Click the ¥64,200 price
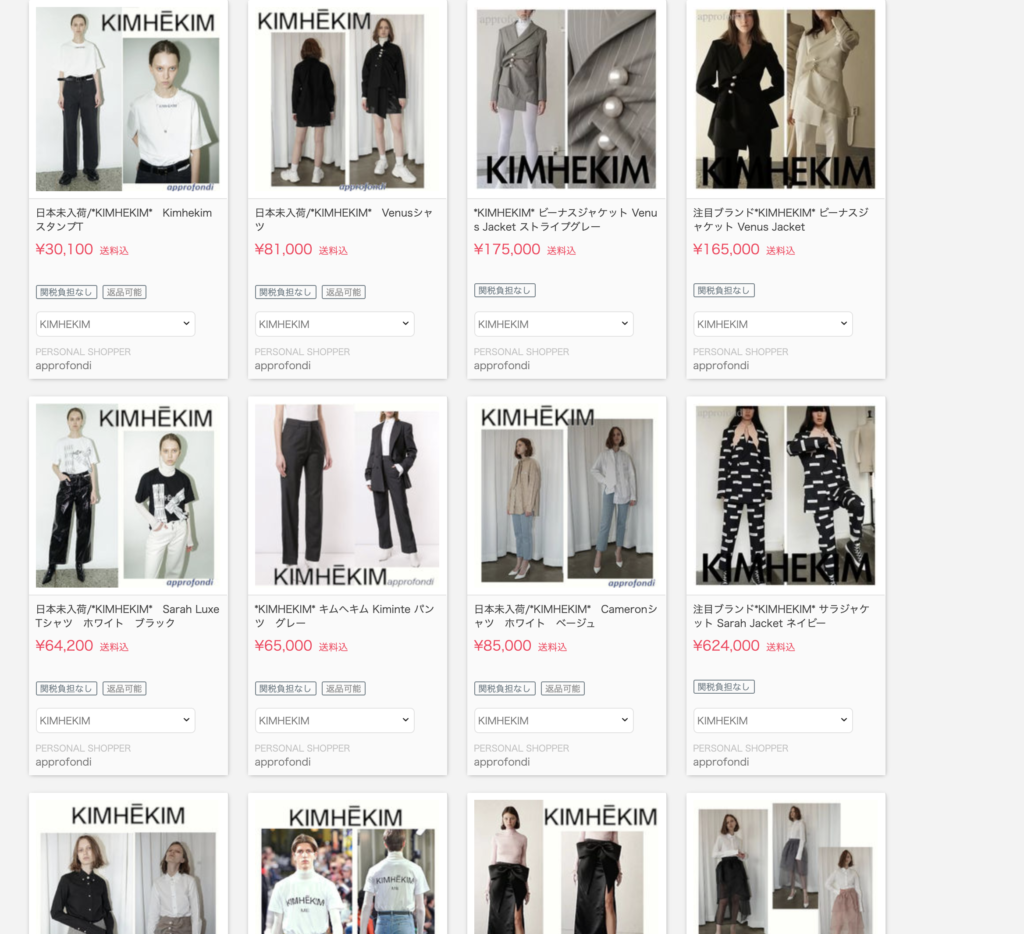 pyautogui.click(x=64, y=646)
